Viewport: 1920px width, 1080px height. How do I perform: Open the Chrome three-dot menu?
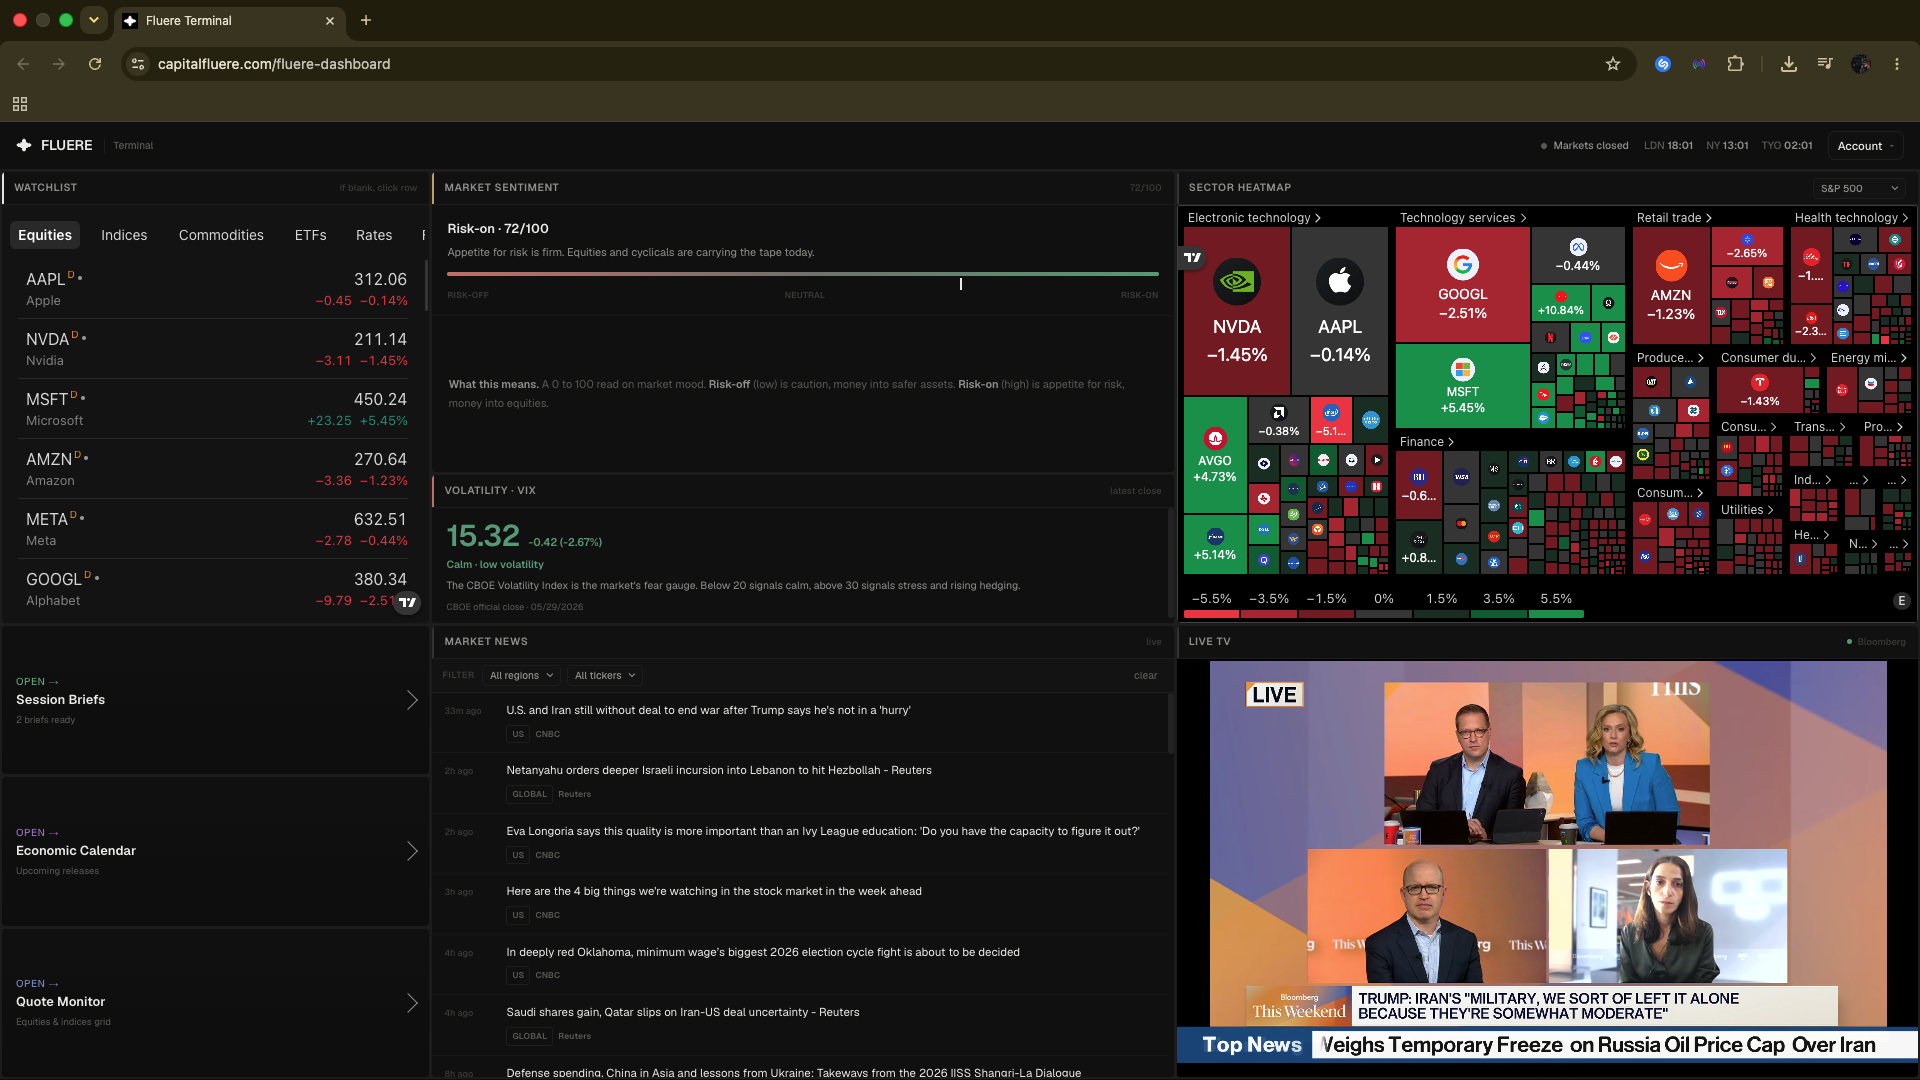(1897, 64)
